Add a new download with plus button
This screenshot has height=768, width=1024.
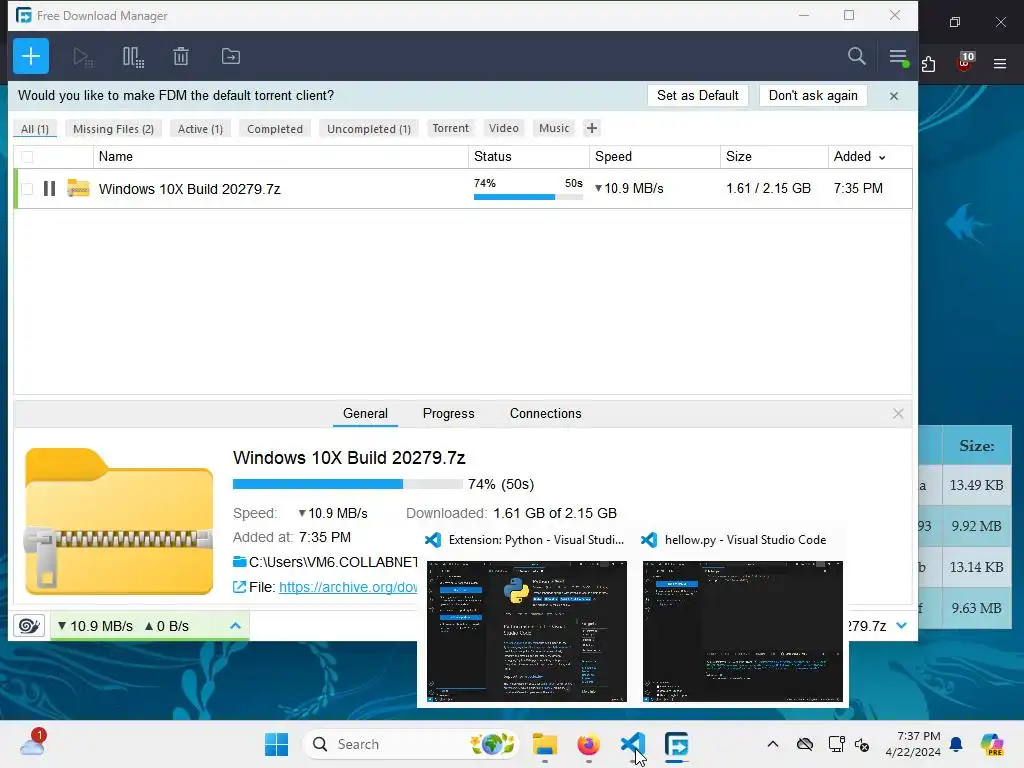coord(31,56)
